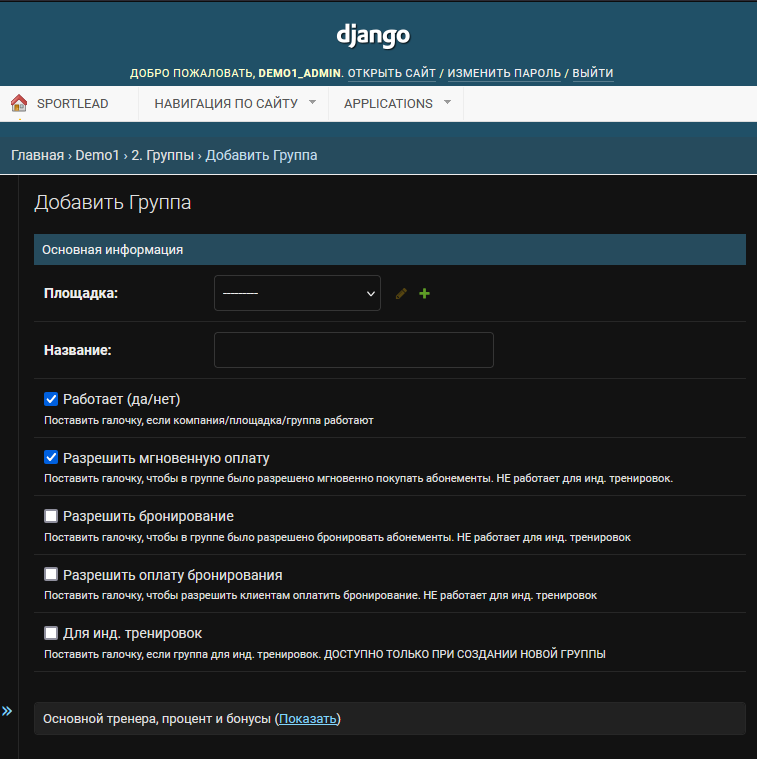Check Для инд. тренировок checkbox

[51, 633]
